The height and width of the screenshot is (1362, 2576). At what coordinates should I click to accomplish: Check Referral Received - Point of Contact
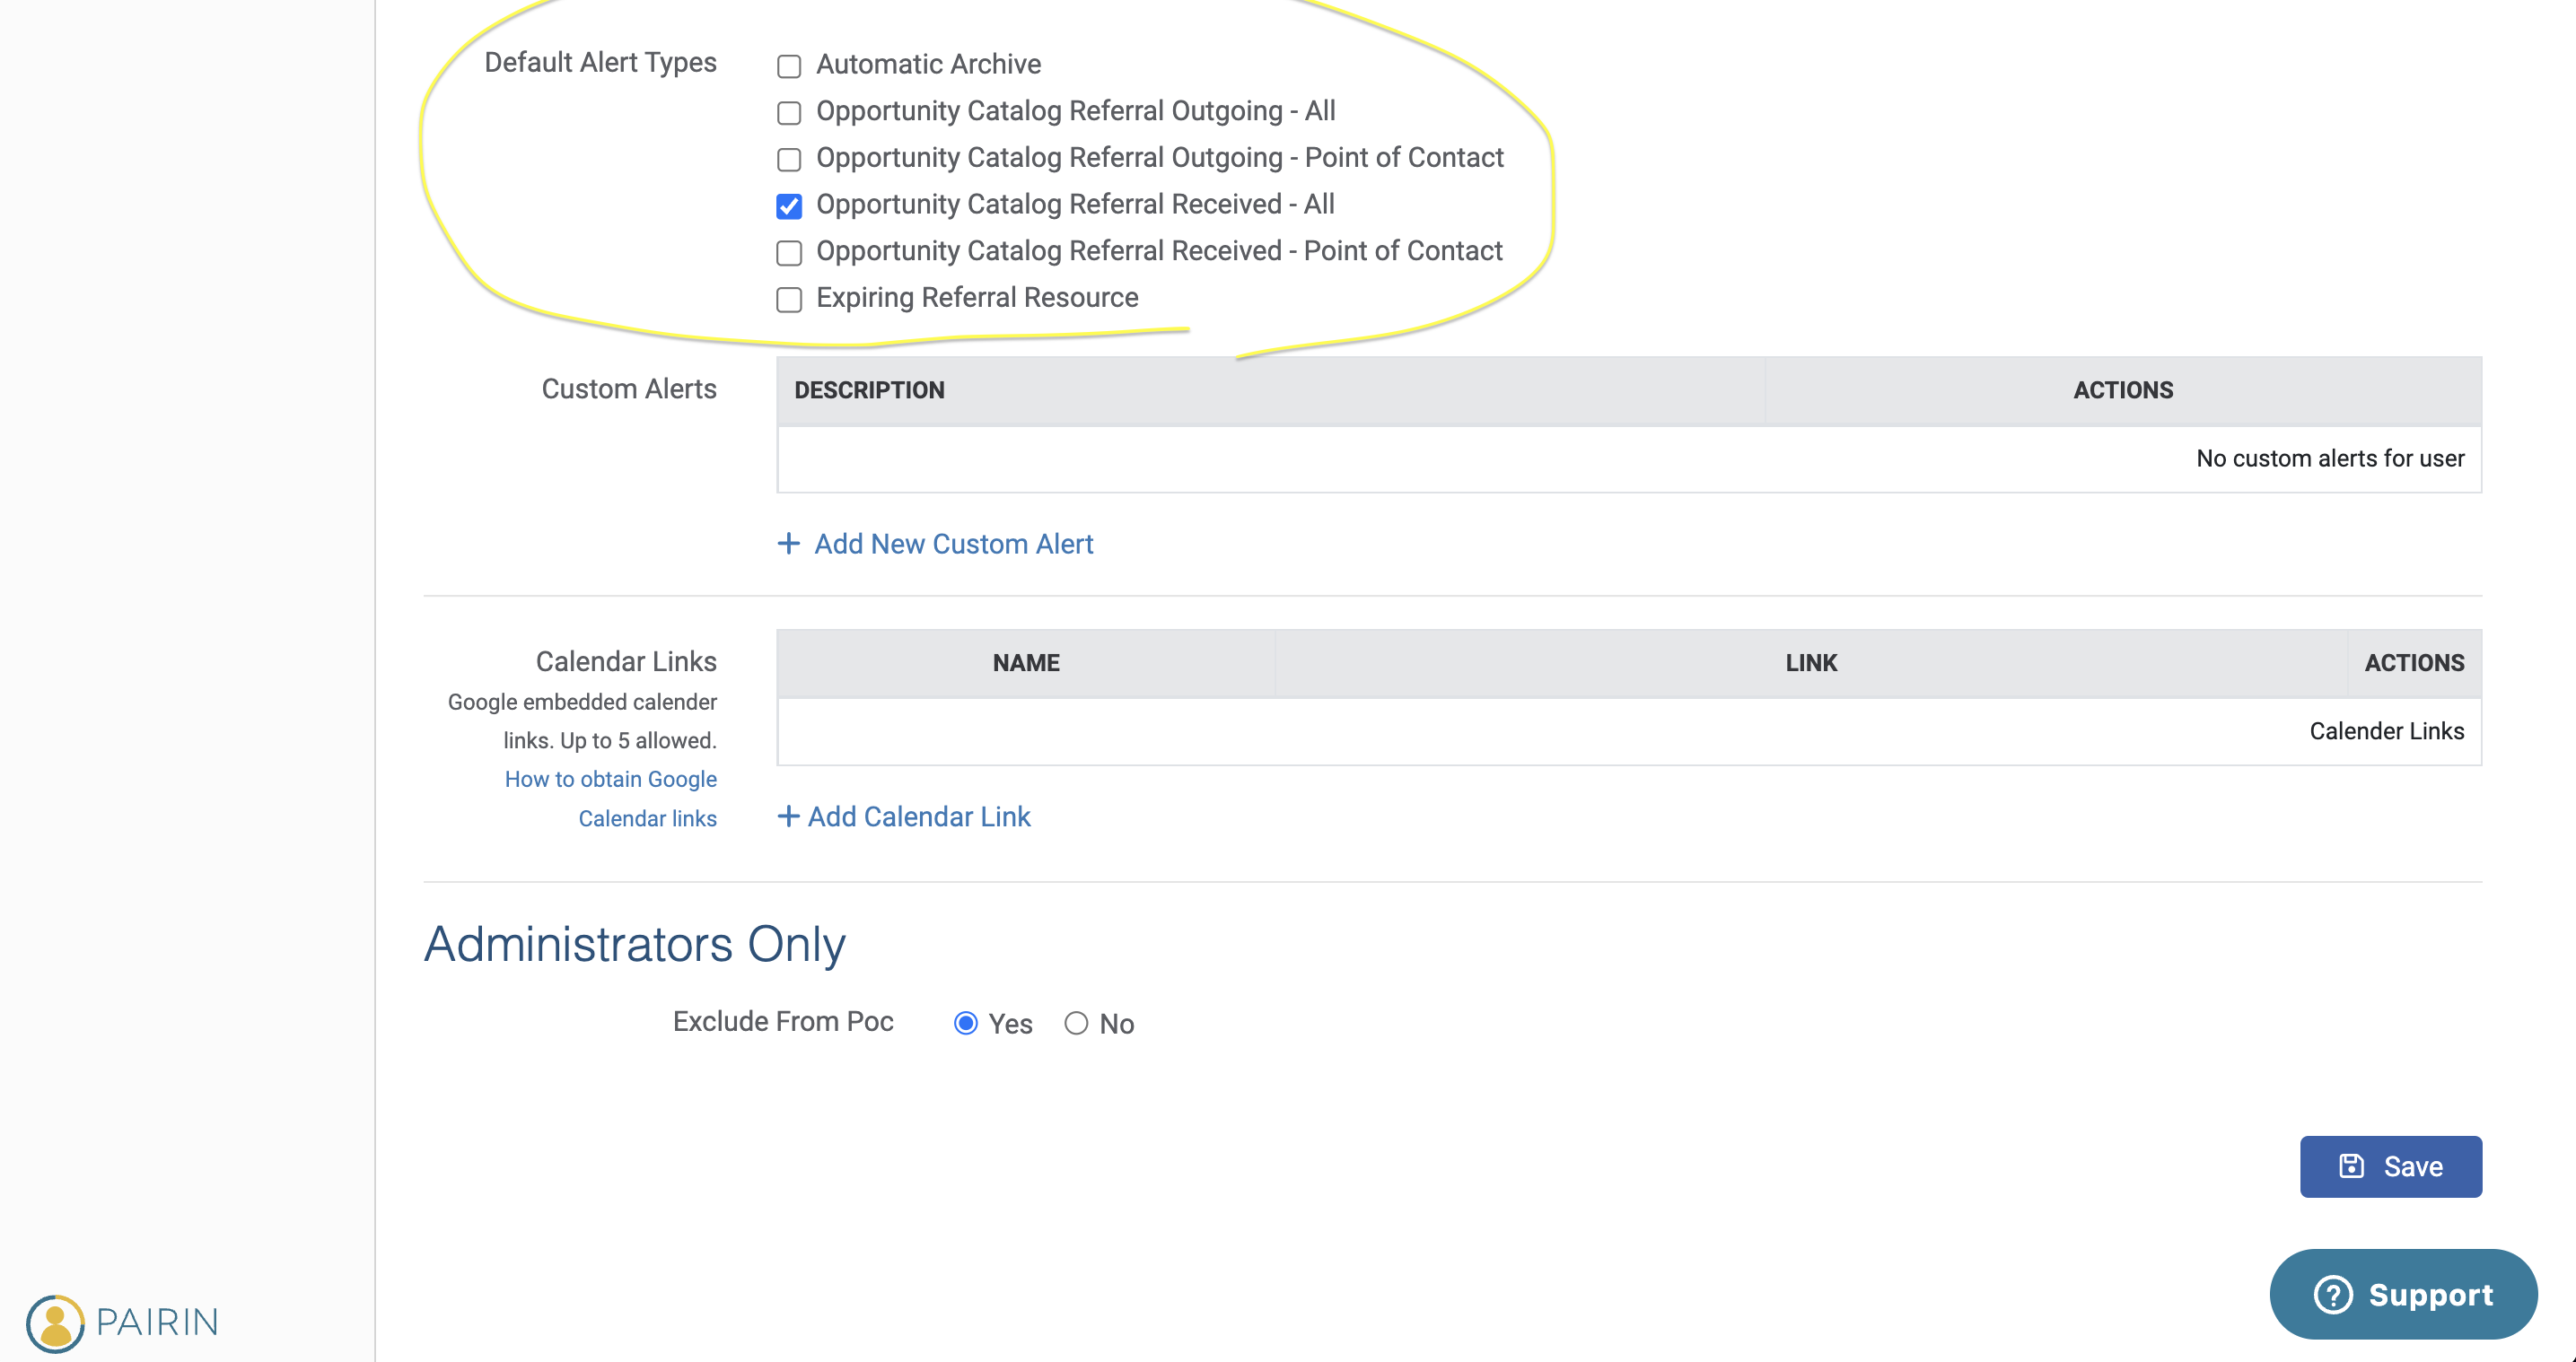789,253
